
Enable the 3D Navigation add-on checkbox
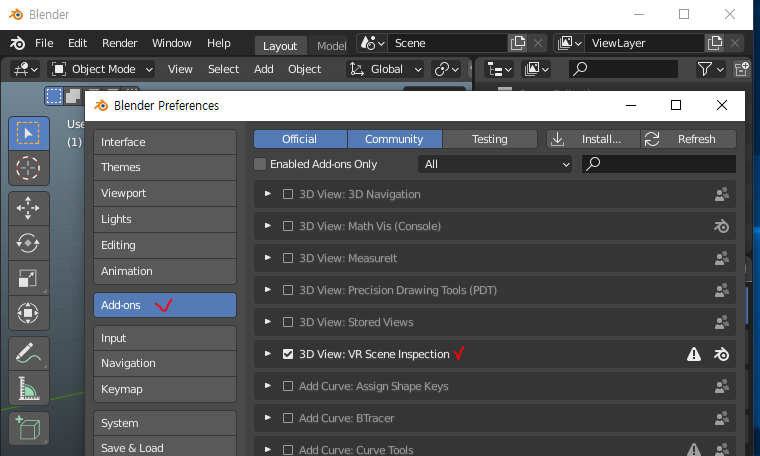coord(288,194)
